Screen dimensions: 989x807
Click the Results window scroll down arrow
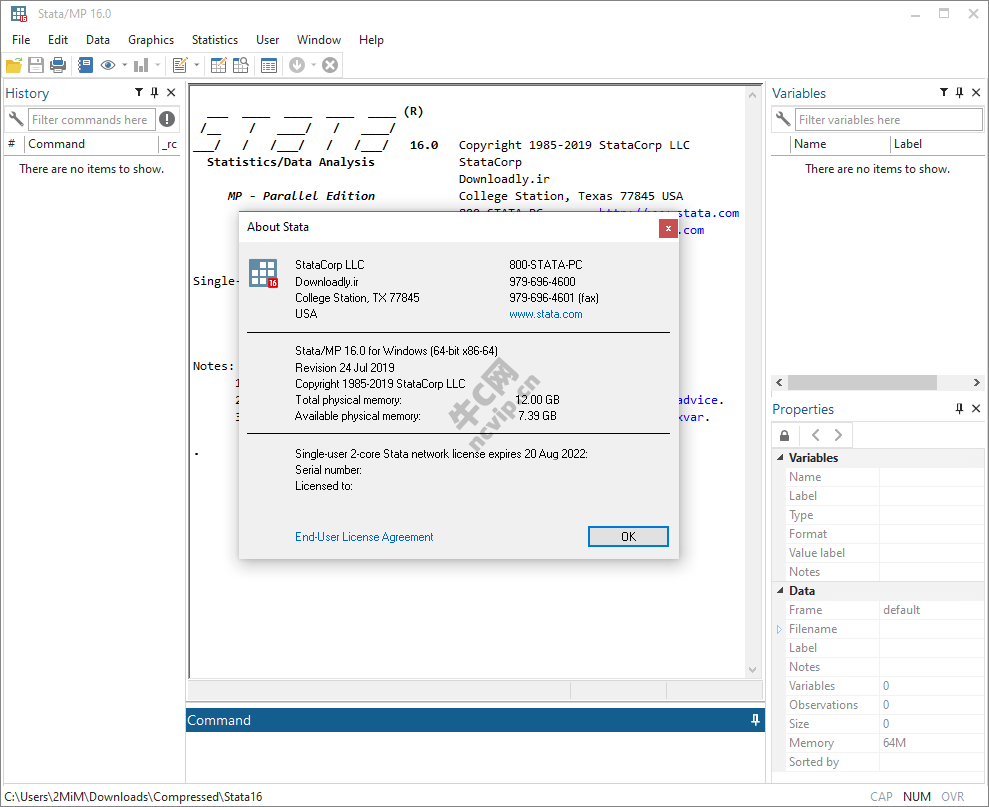pos(752,669)
